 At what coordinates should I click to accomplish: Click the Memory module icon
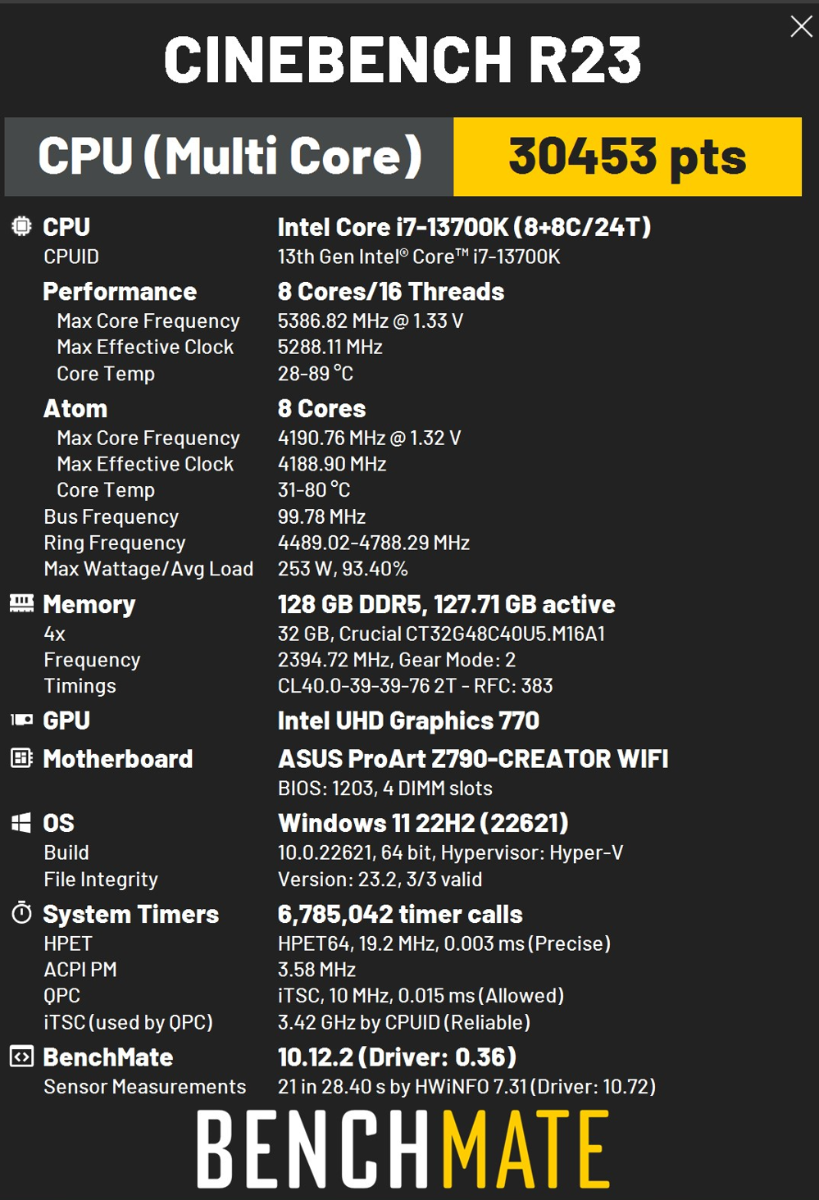click(x=21, y=603)
